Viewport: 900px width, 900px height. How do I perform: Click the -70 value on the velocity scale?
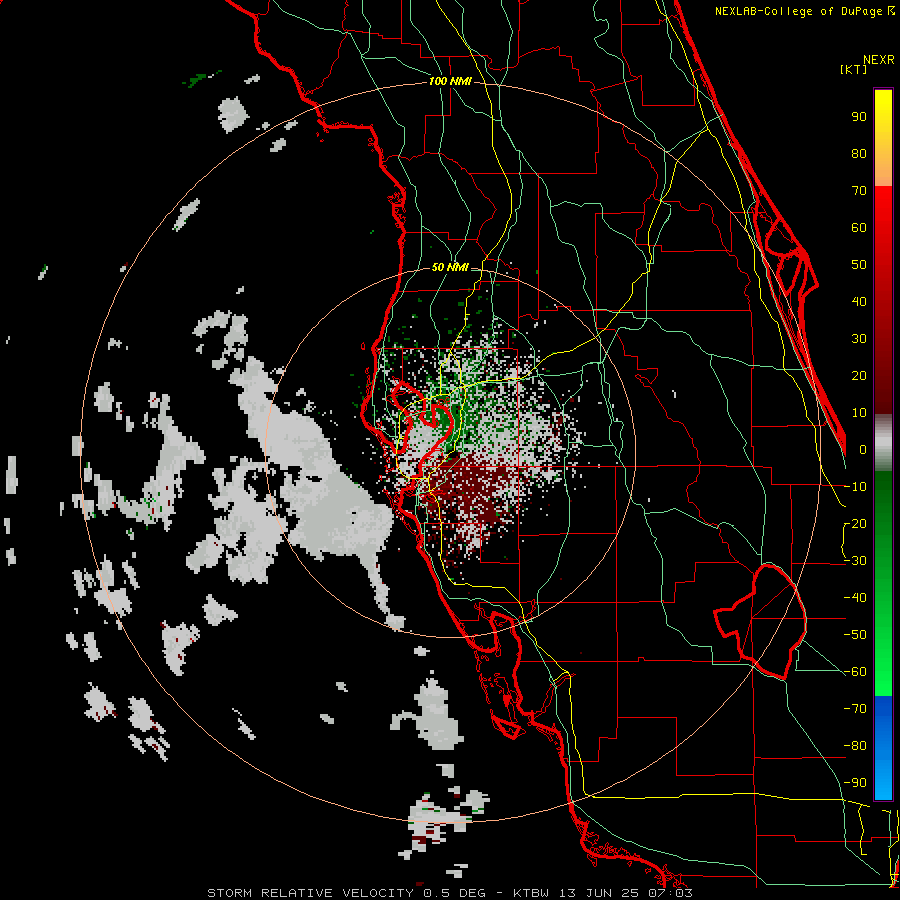[855, 708]
